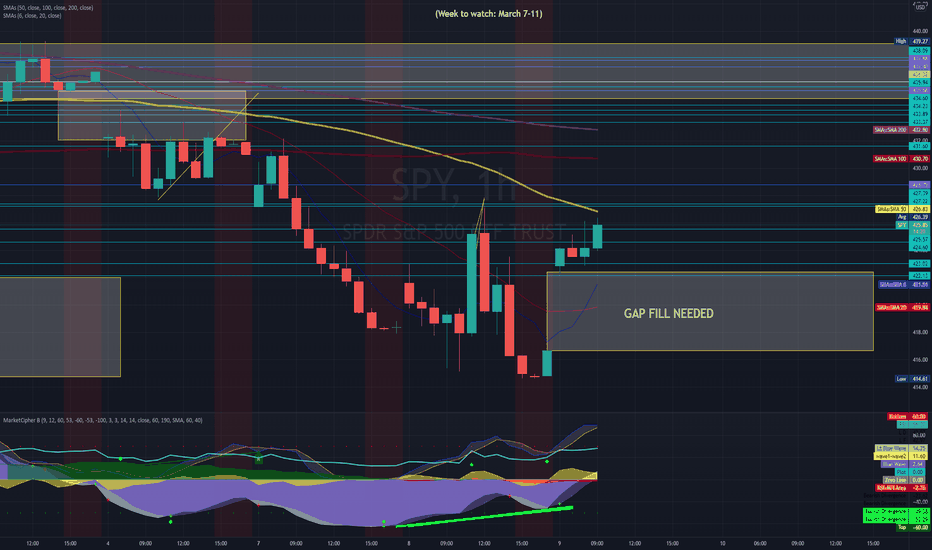
Task: Click the Lt Blue Wave value label
Action: 900,448
